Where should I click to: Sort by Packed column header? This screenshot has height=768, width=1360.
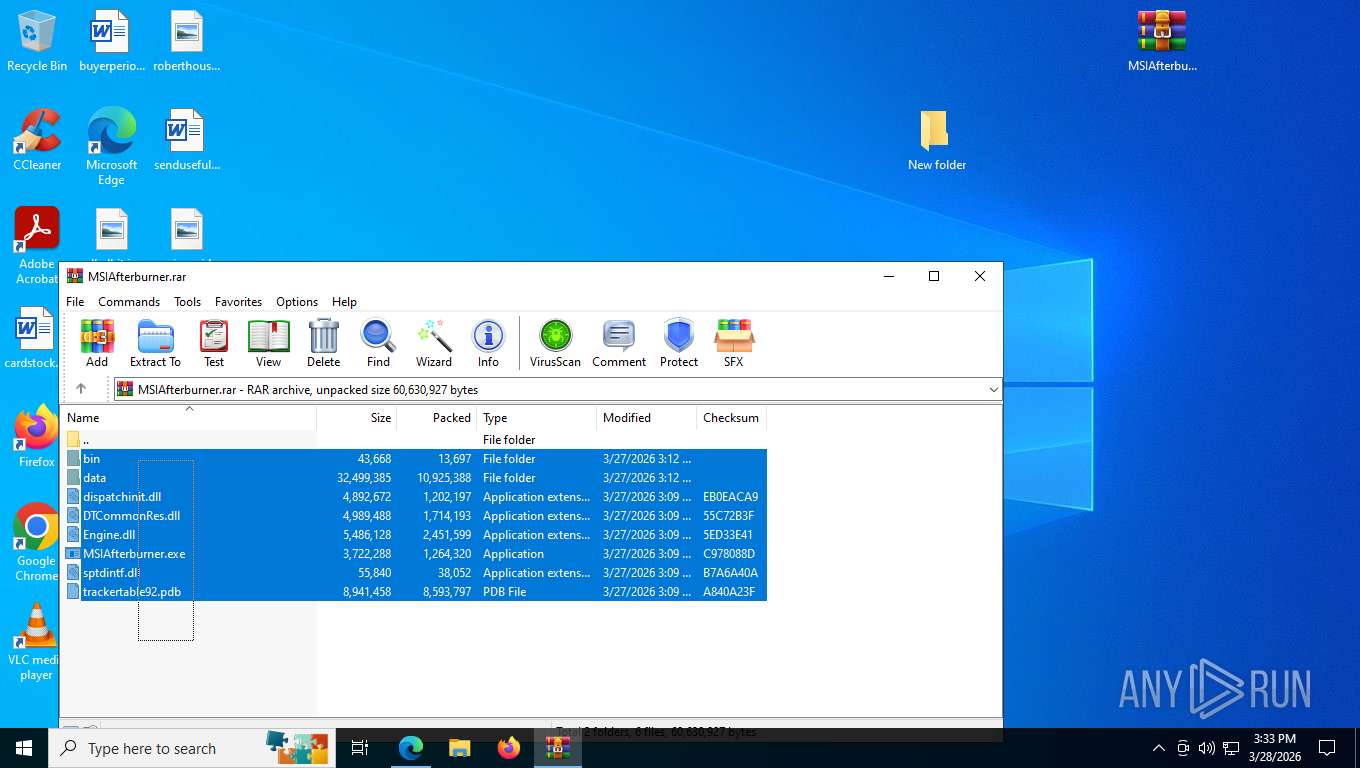coord(437,417)
